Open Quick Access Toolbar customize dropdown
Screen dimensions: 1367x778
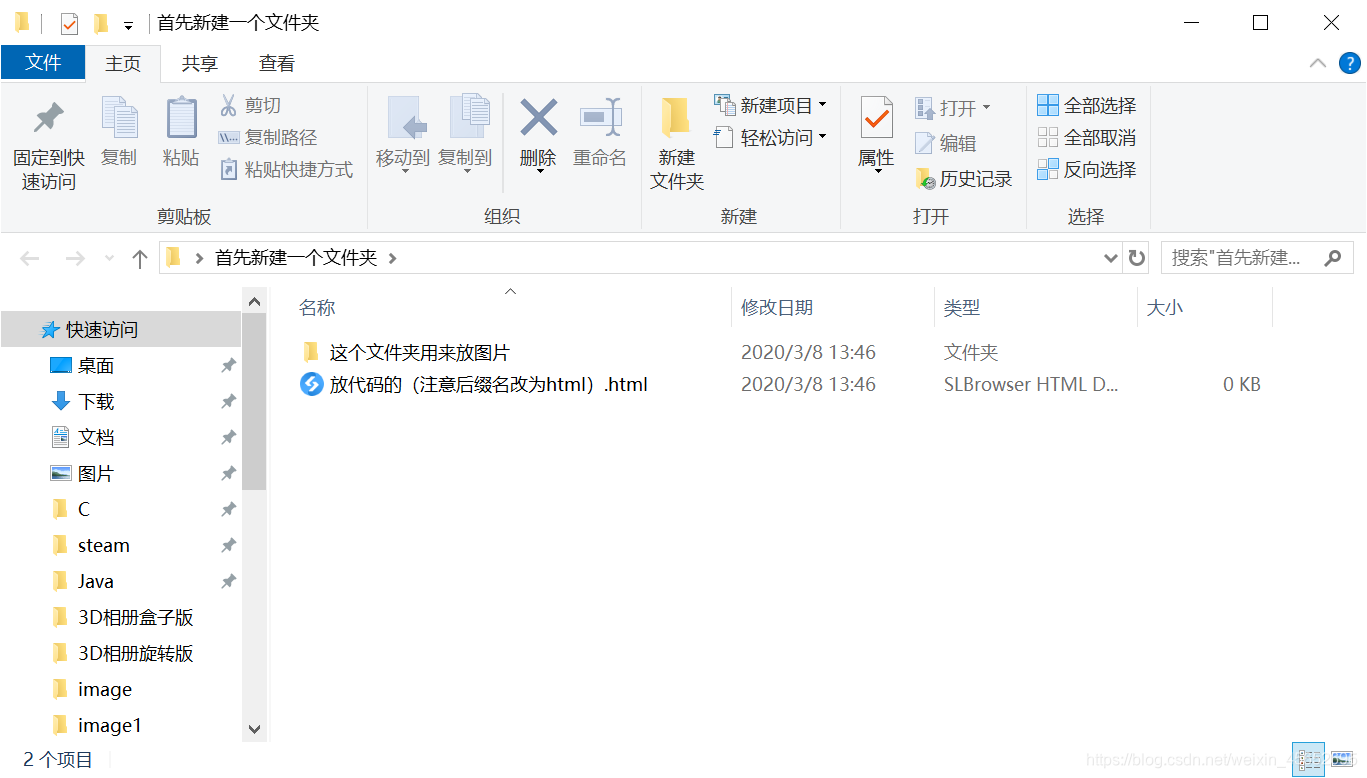pyautogui.click(x=128, y=25)
